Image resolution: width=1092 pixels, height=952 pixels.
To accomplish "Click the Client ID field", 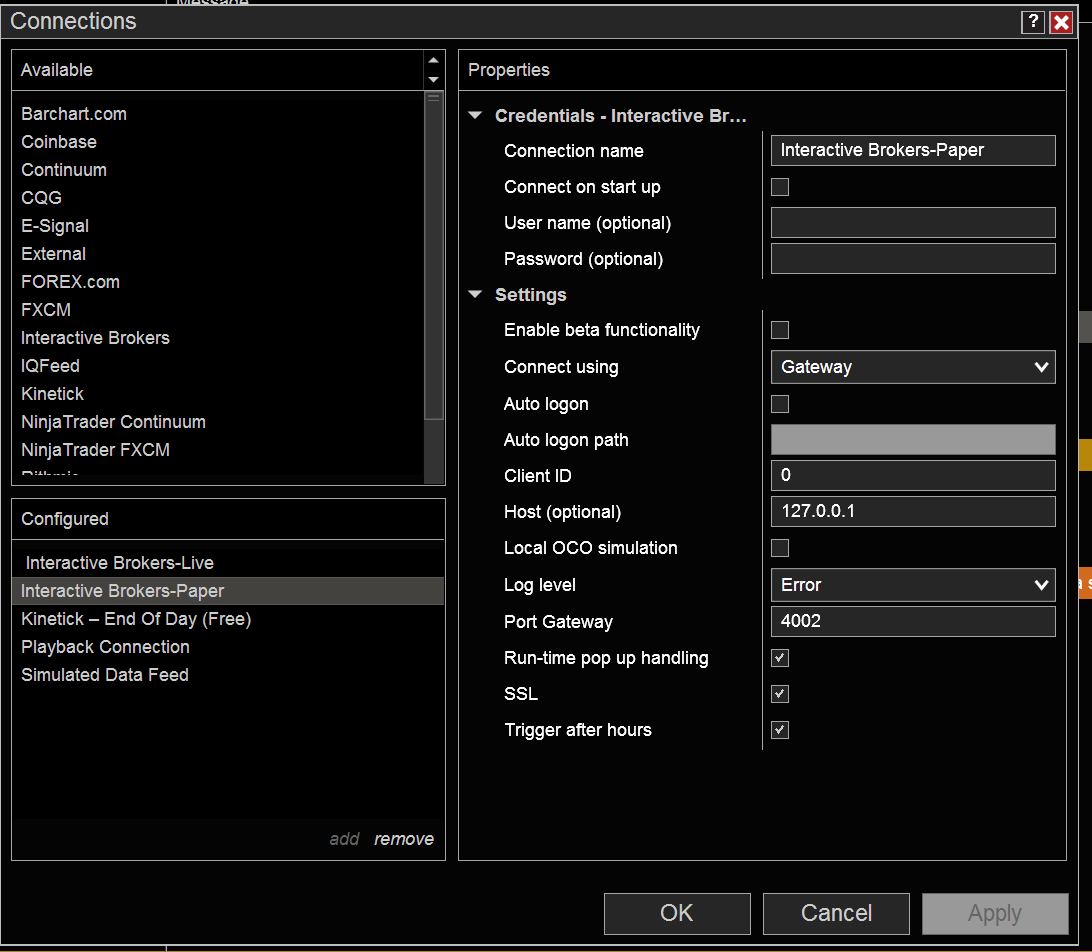I will pos(913,476).
